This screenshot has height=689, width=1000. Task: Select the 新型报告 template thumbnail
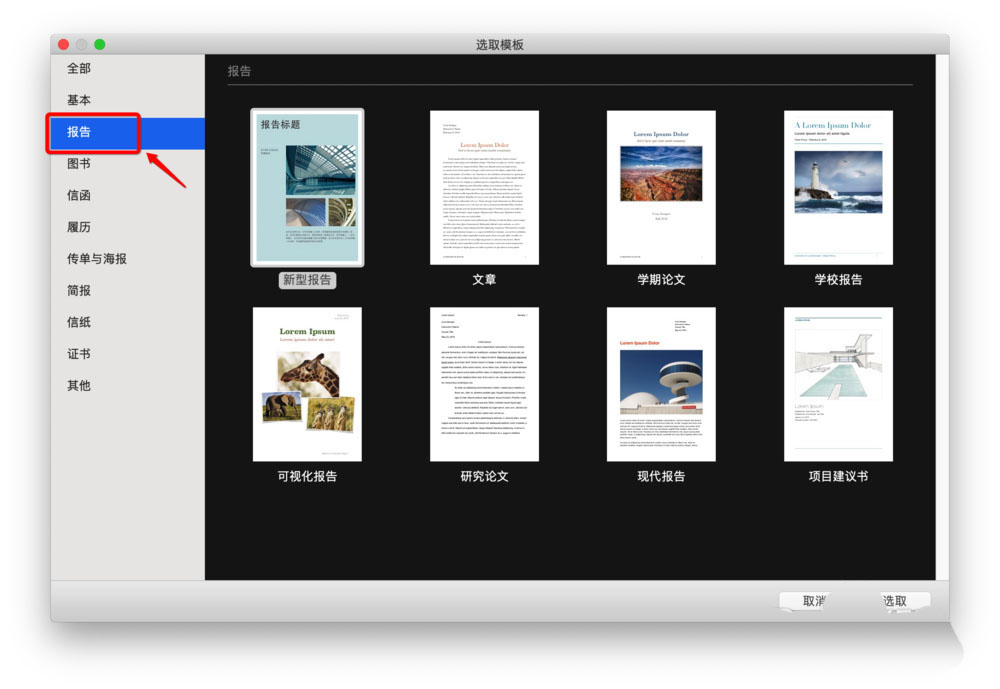pyautogui.click(x=307, y=188)
